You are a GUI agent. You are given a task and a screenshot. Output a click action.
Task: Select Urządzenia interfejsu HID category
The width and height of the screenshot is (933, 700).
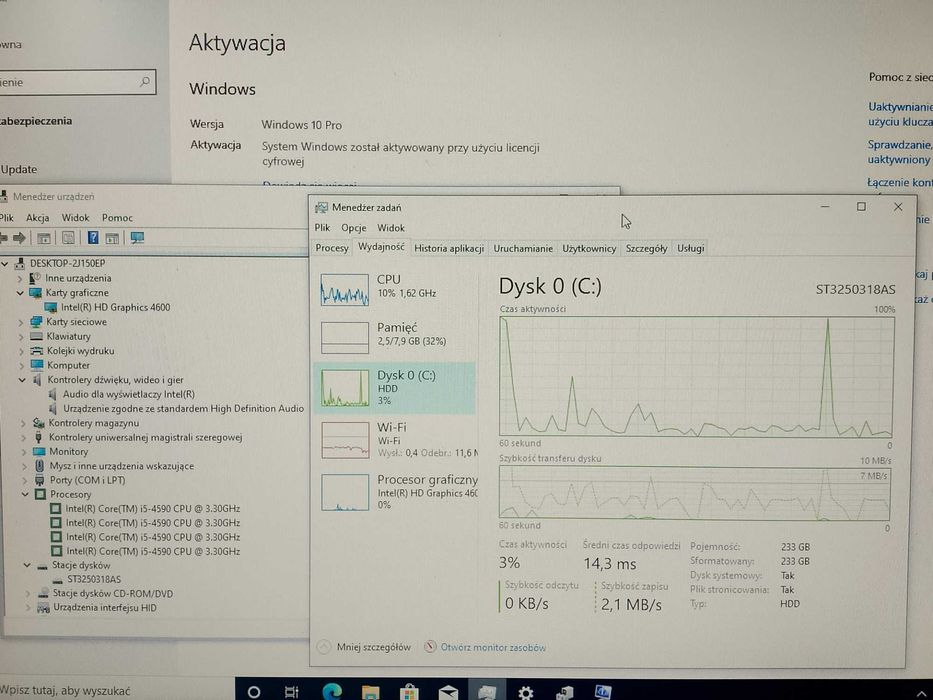point(105,608)
